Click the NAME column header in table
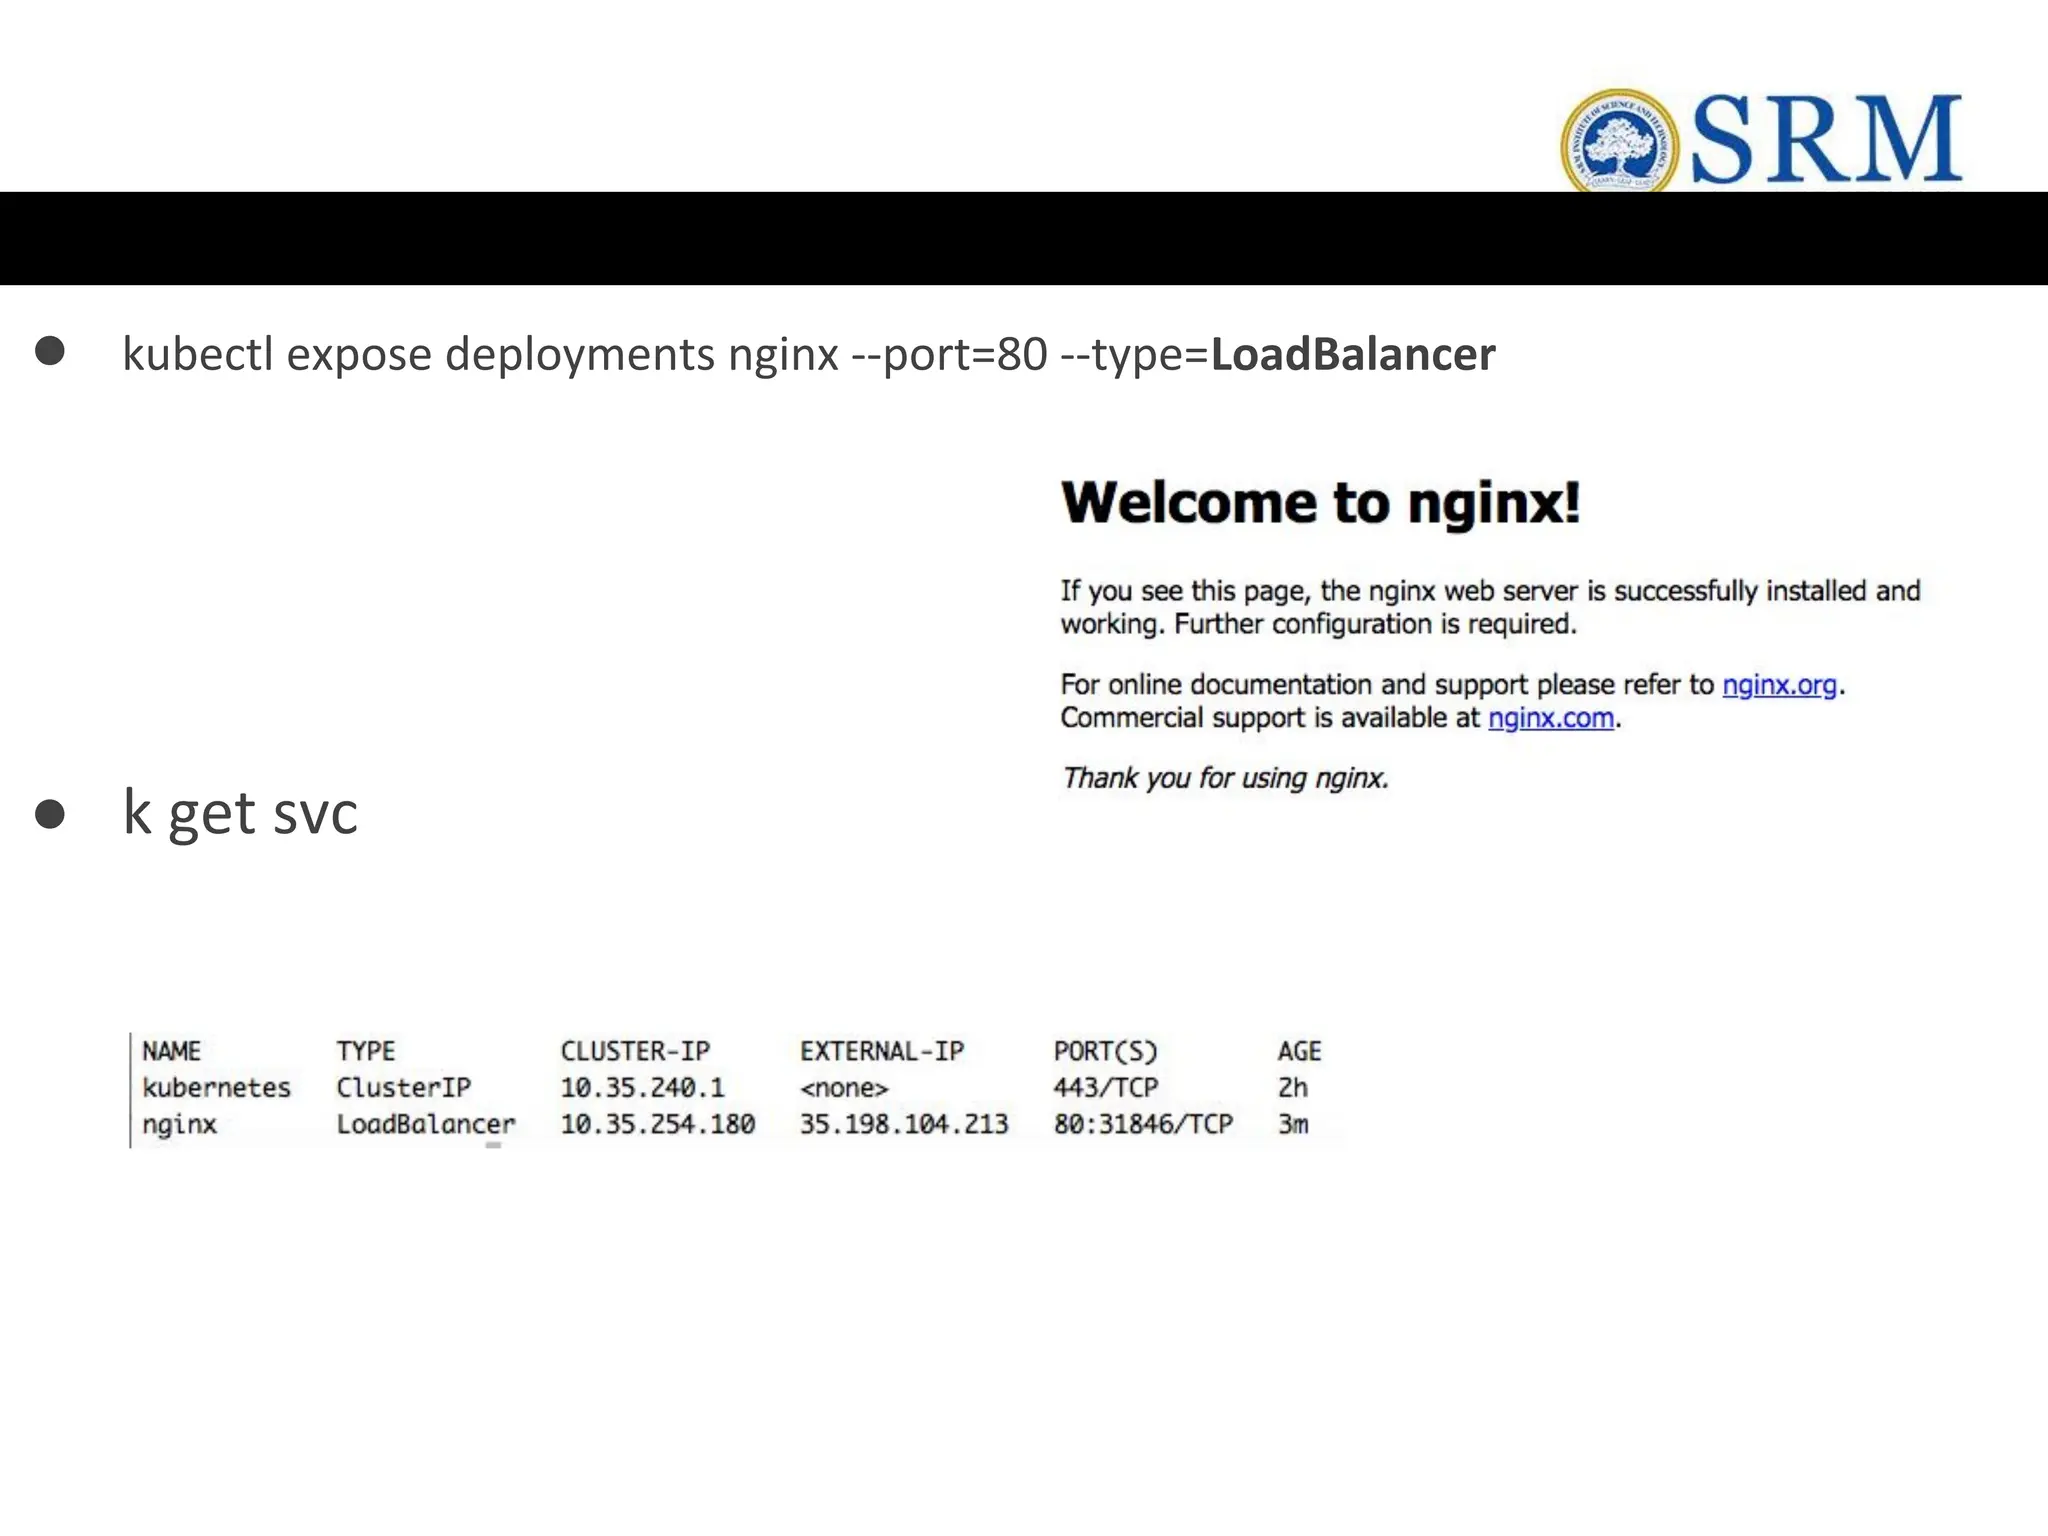This screenshot has width=2048, height=1536. pos(171,1051)
